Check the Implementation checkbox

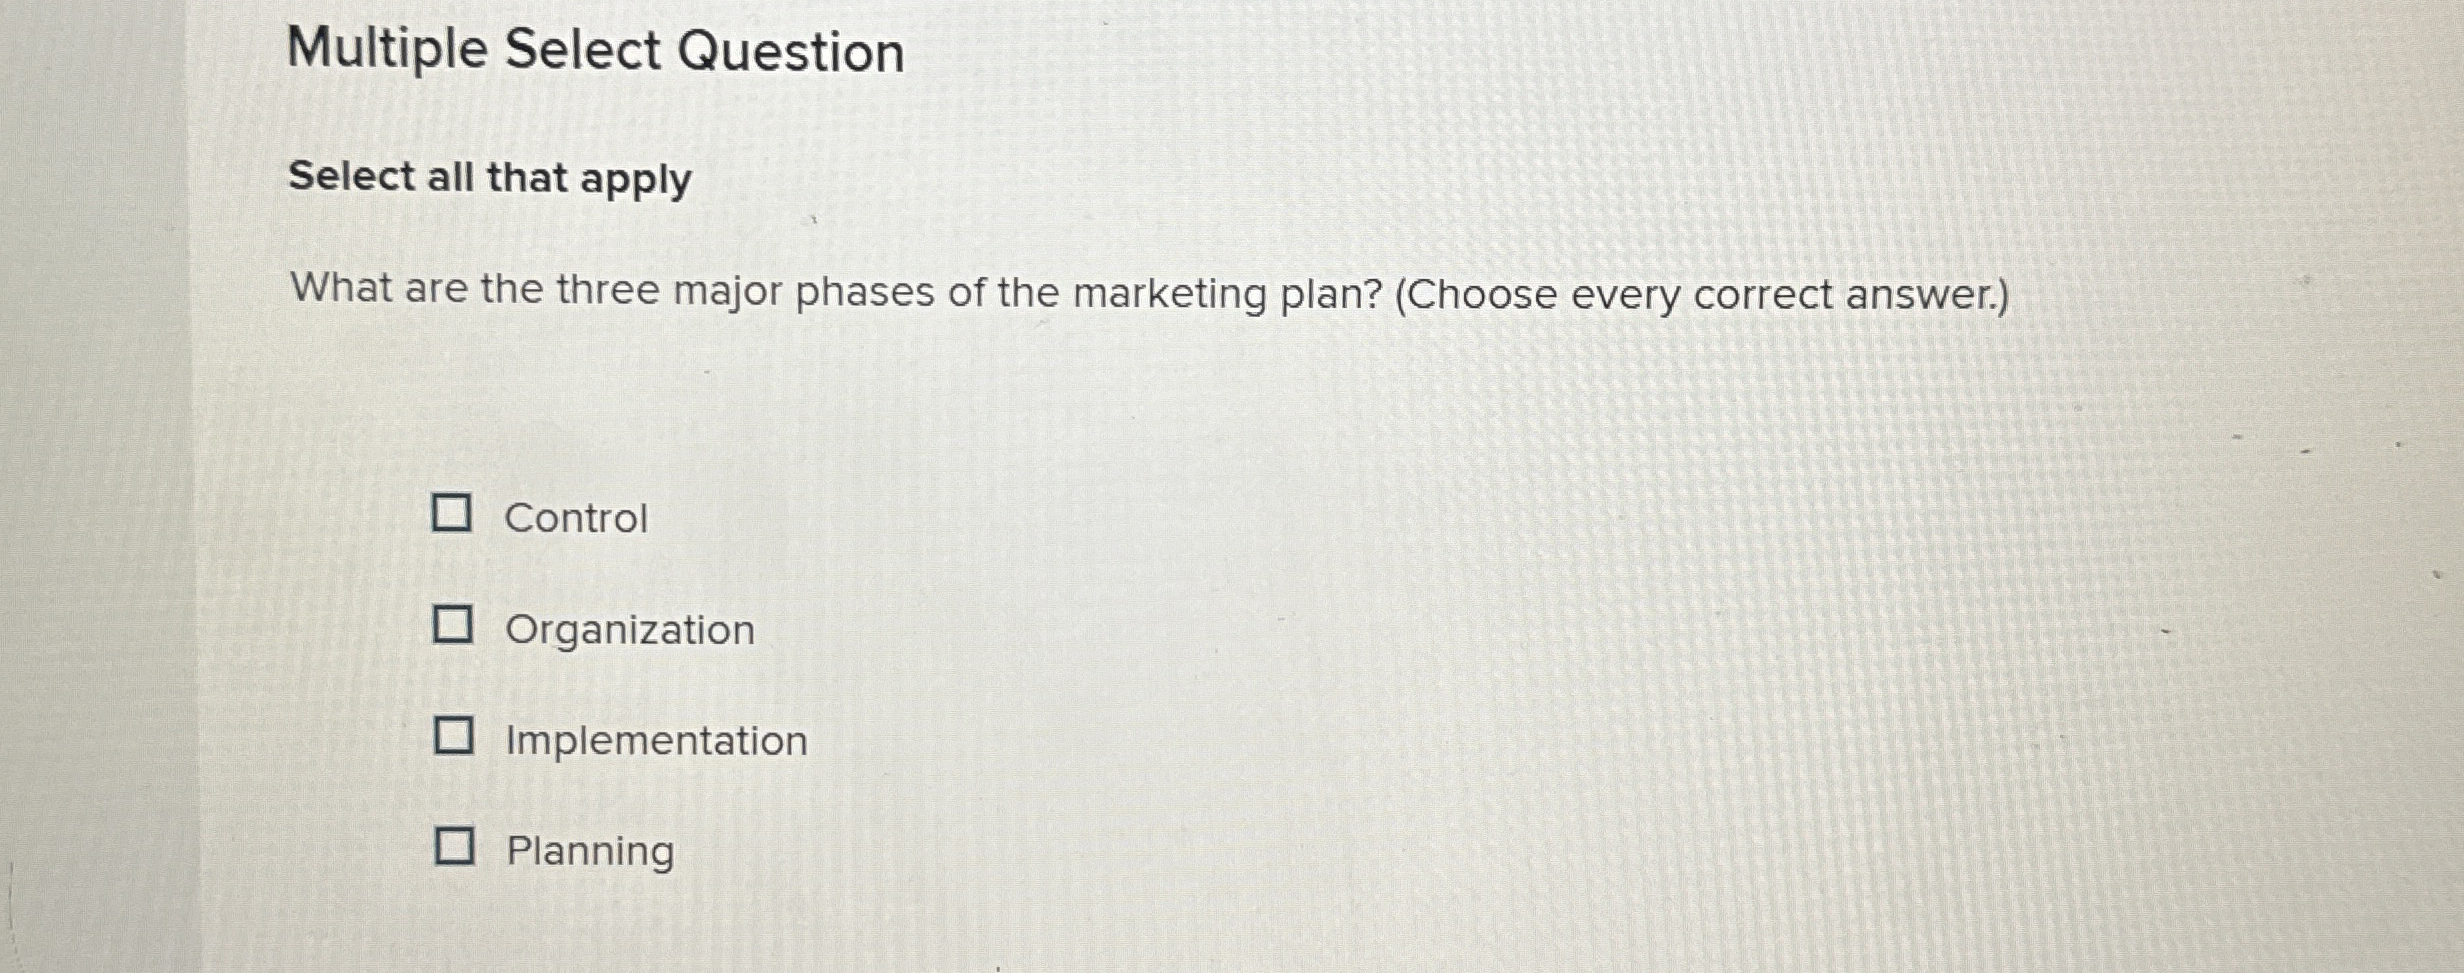[x=456, y=738]
